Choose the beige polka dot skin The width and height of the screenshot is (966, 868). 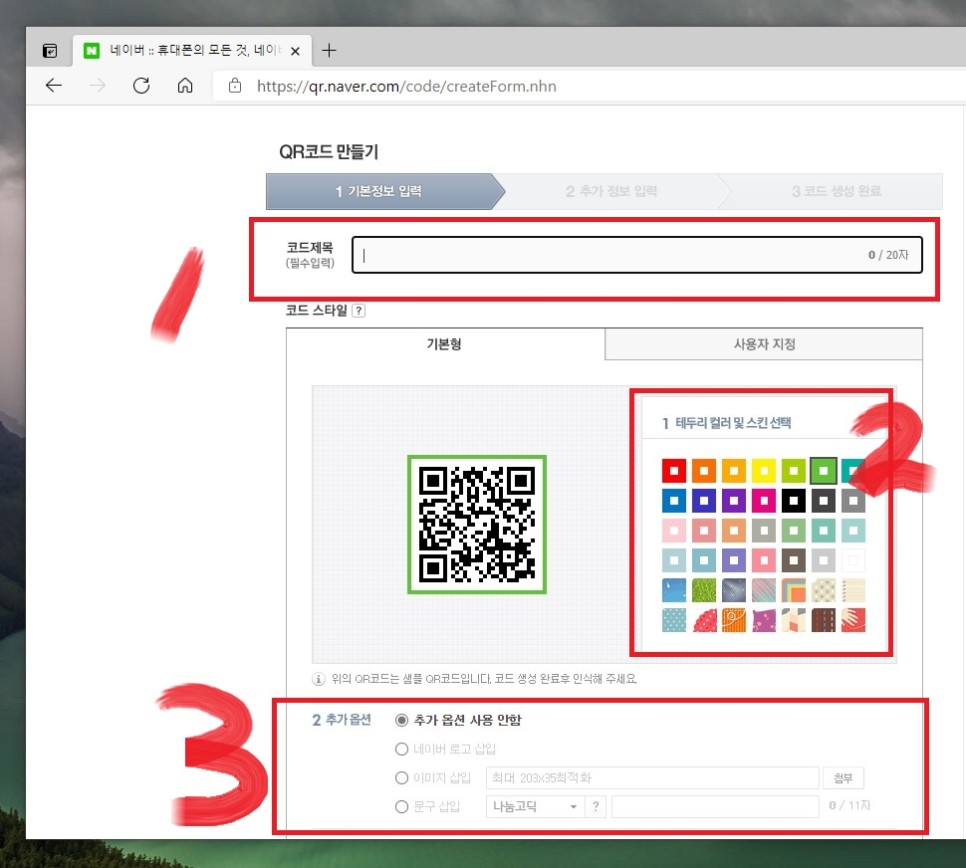(823, 590)
